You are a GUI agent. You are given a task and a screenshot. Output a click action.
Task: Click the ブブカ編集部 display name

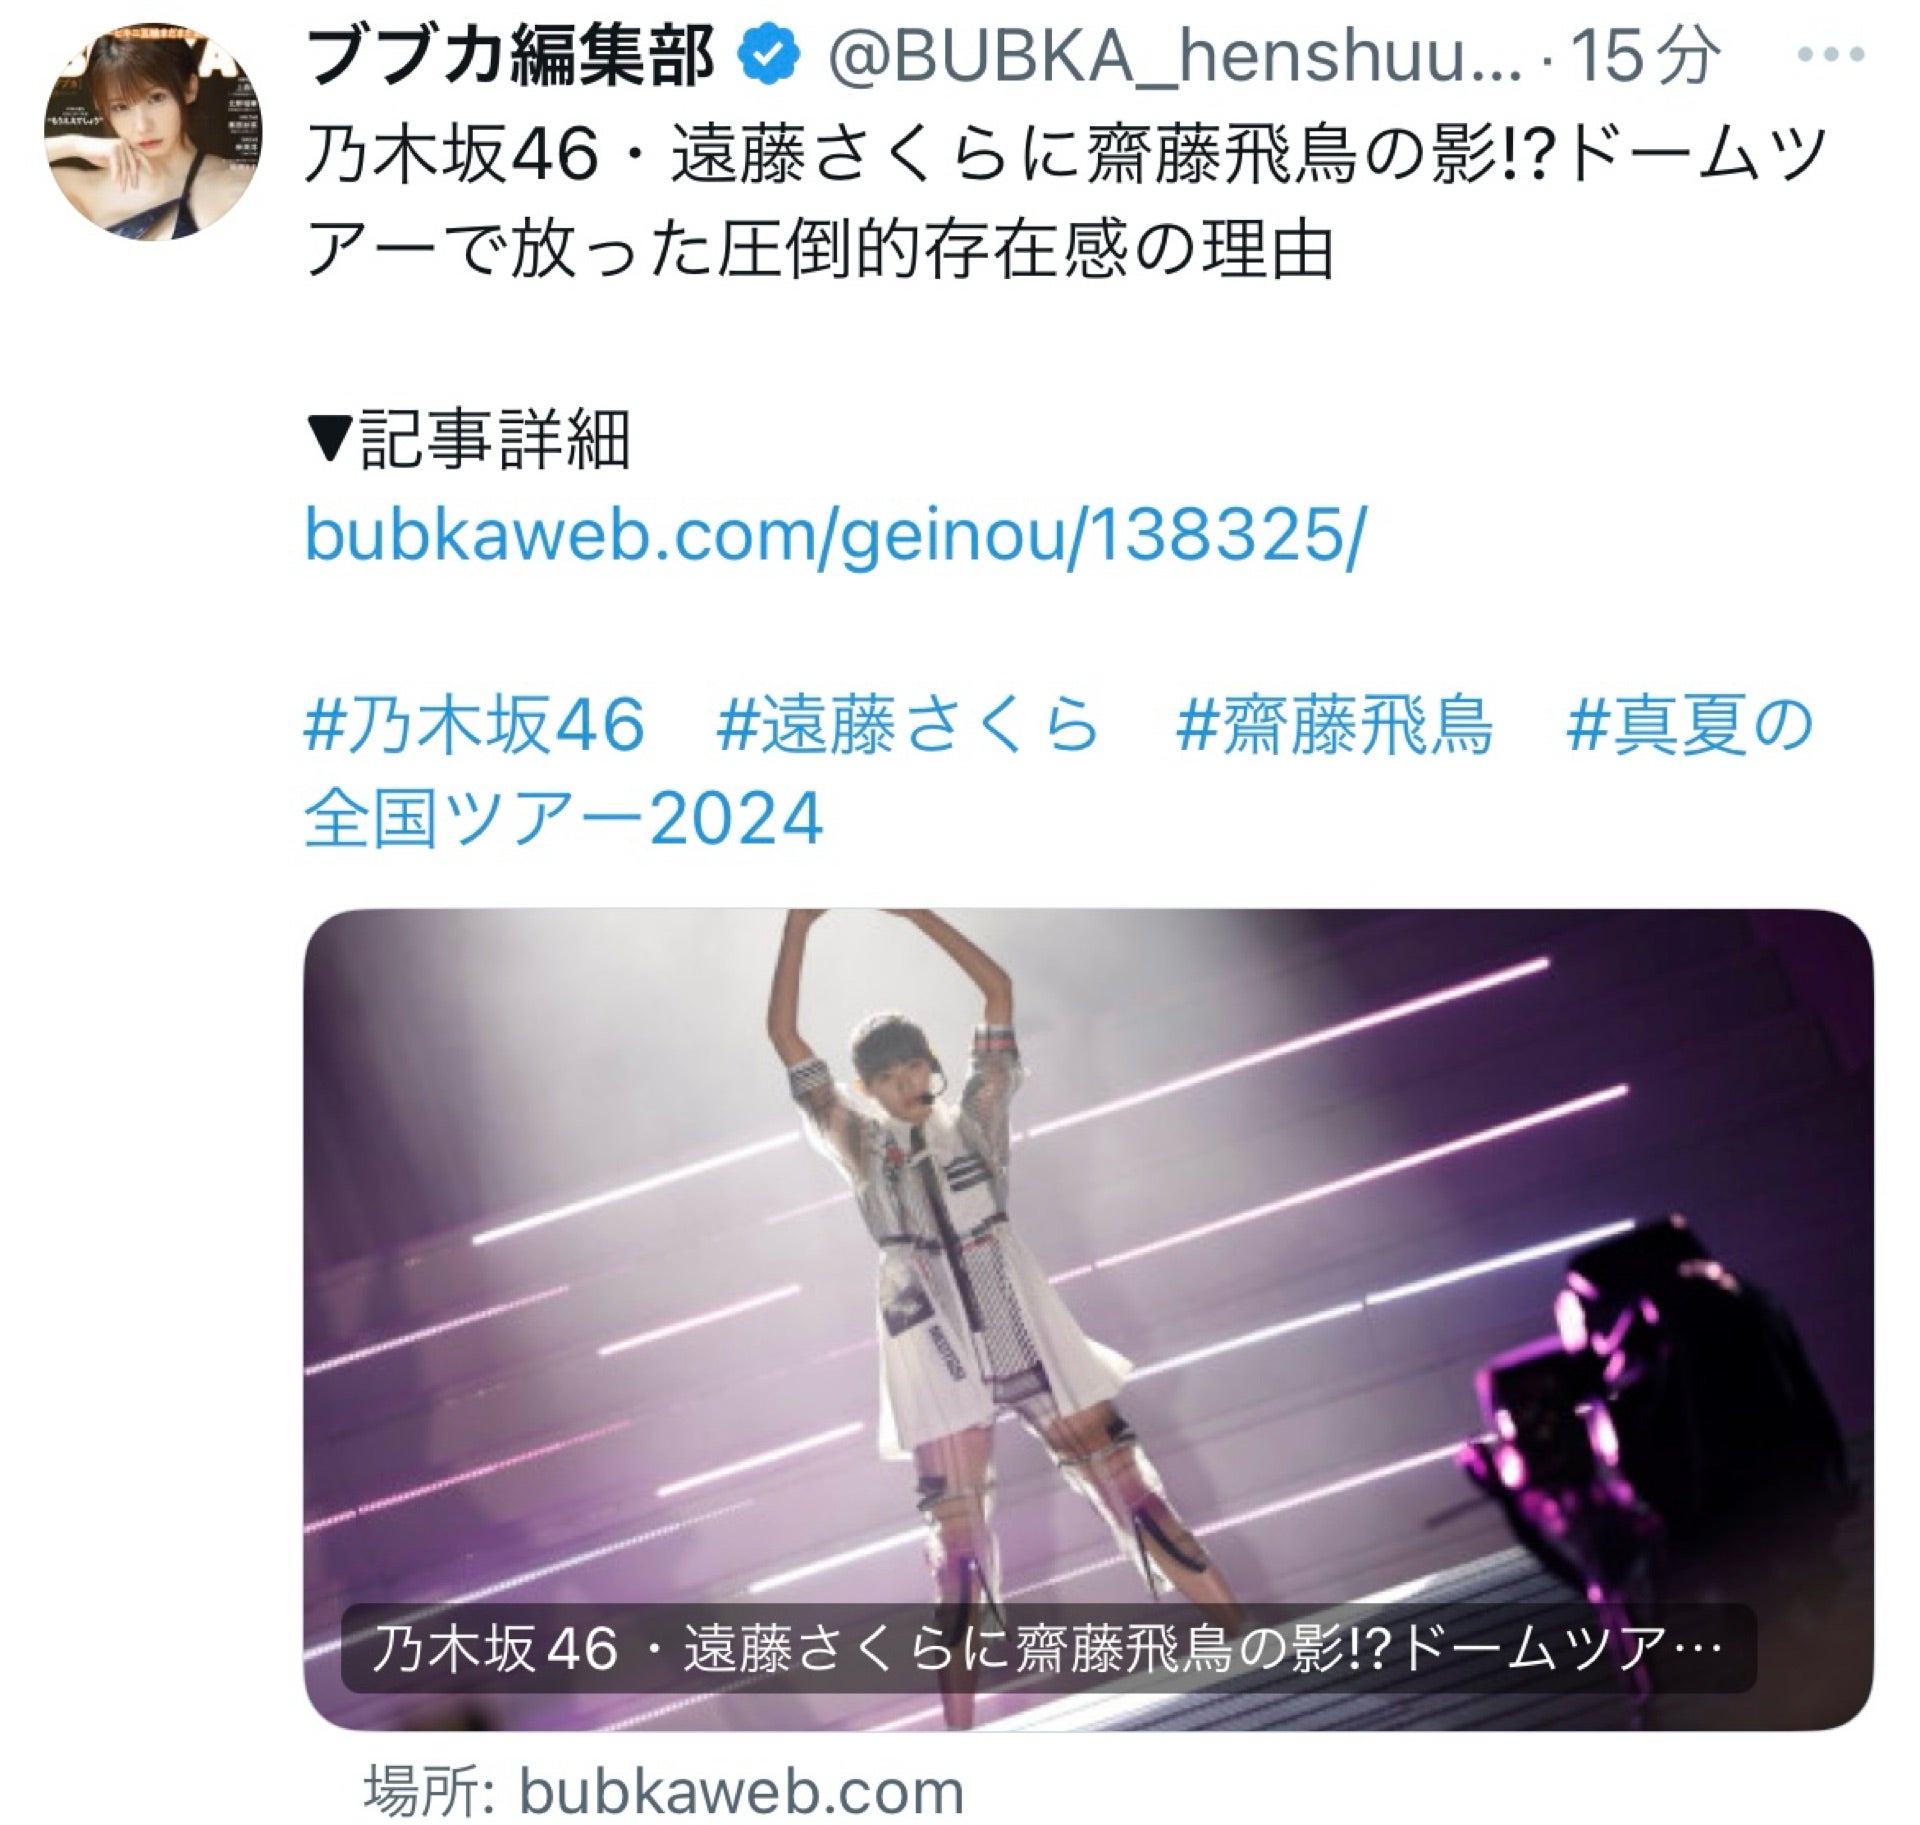(x=514, y=58)
